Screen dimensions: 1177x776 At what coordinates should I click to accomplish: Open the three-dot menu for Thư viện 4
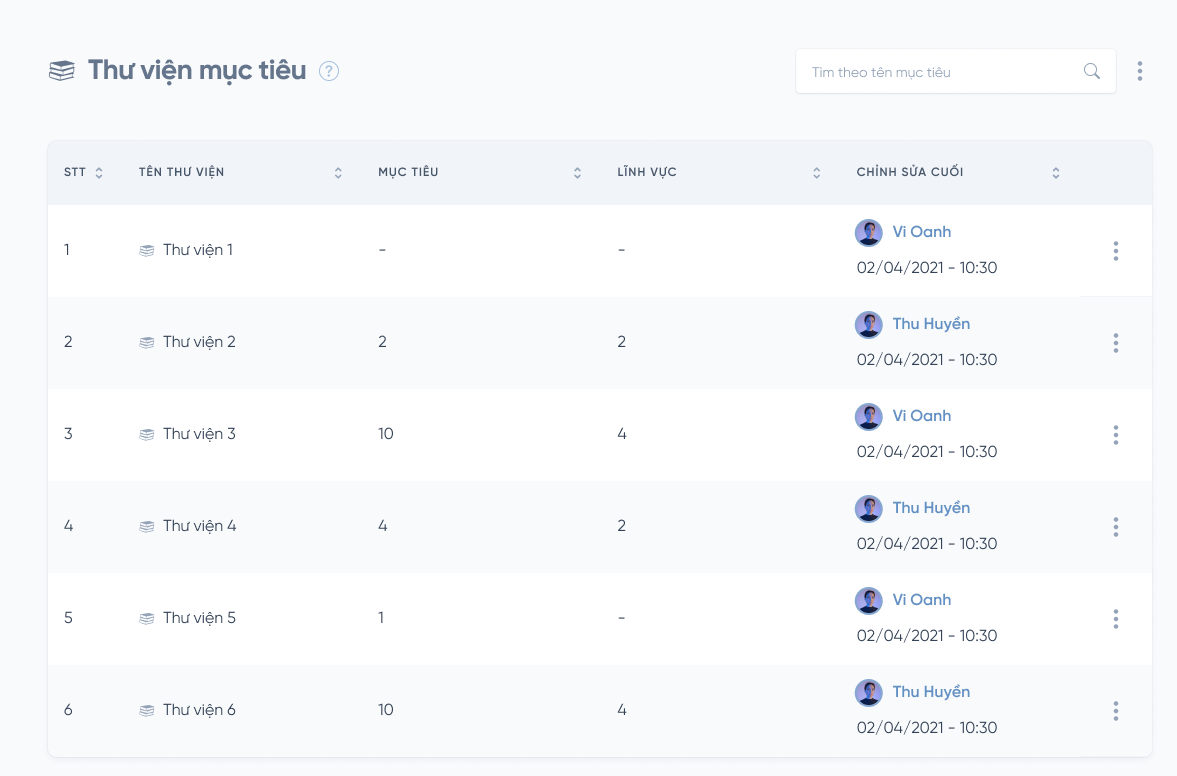click(1116, 527)
